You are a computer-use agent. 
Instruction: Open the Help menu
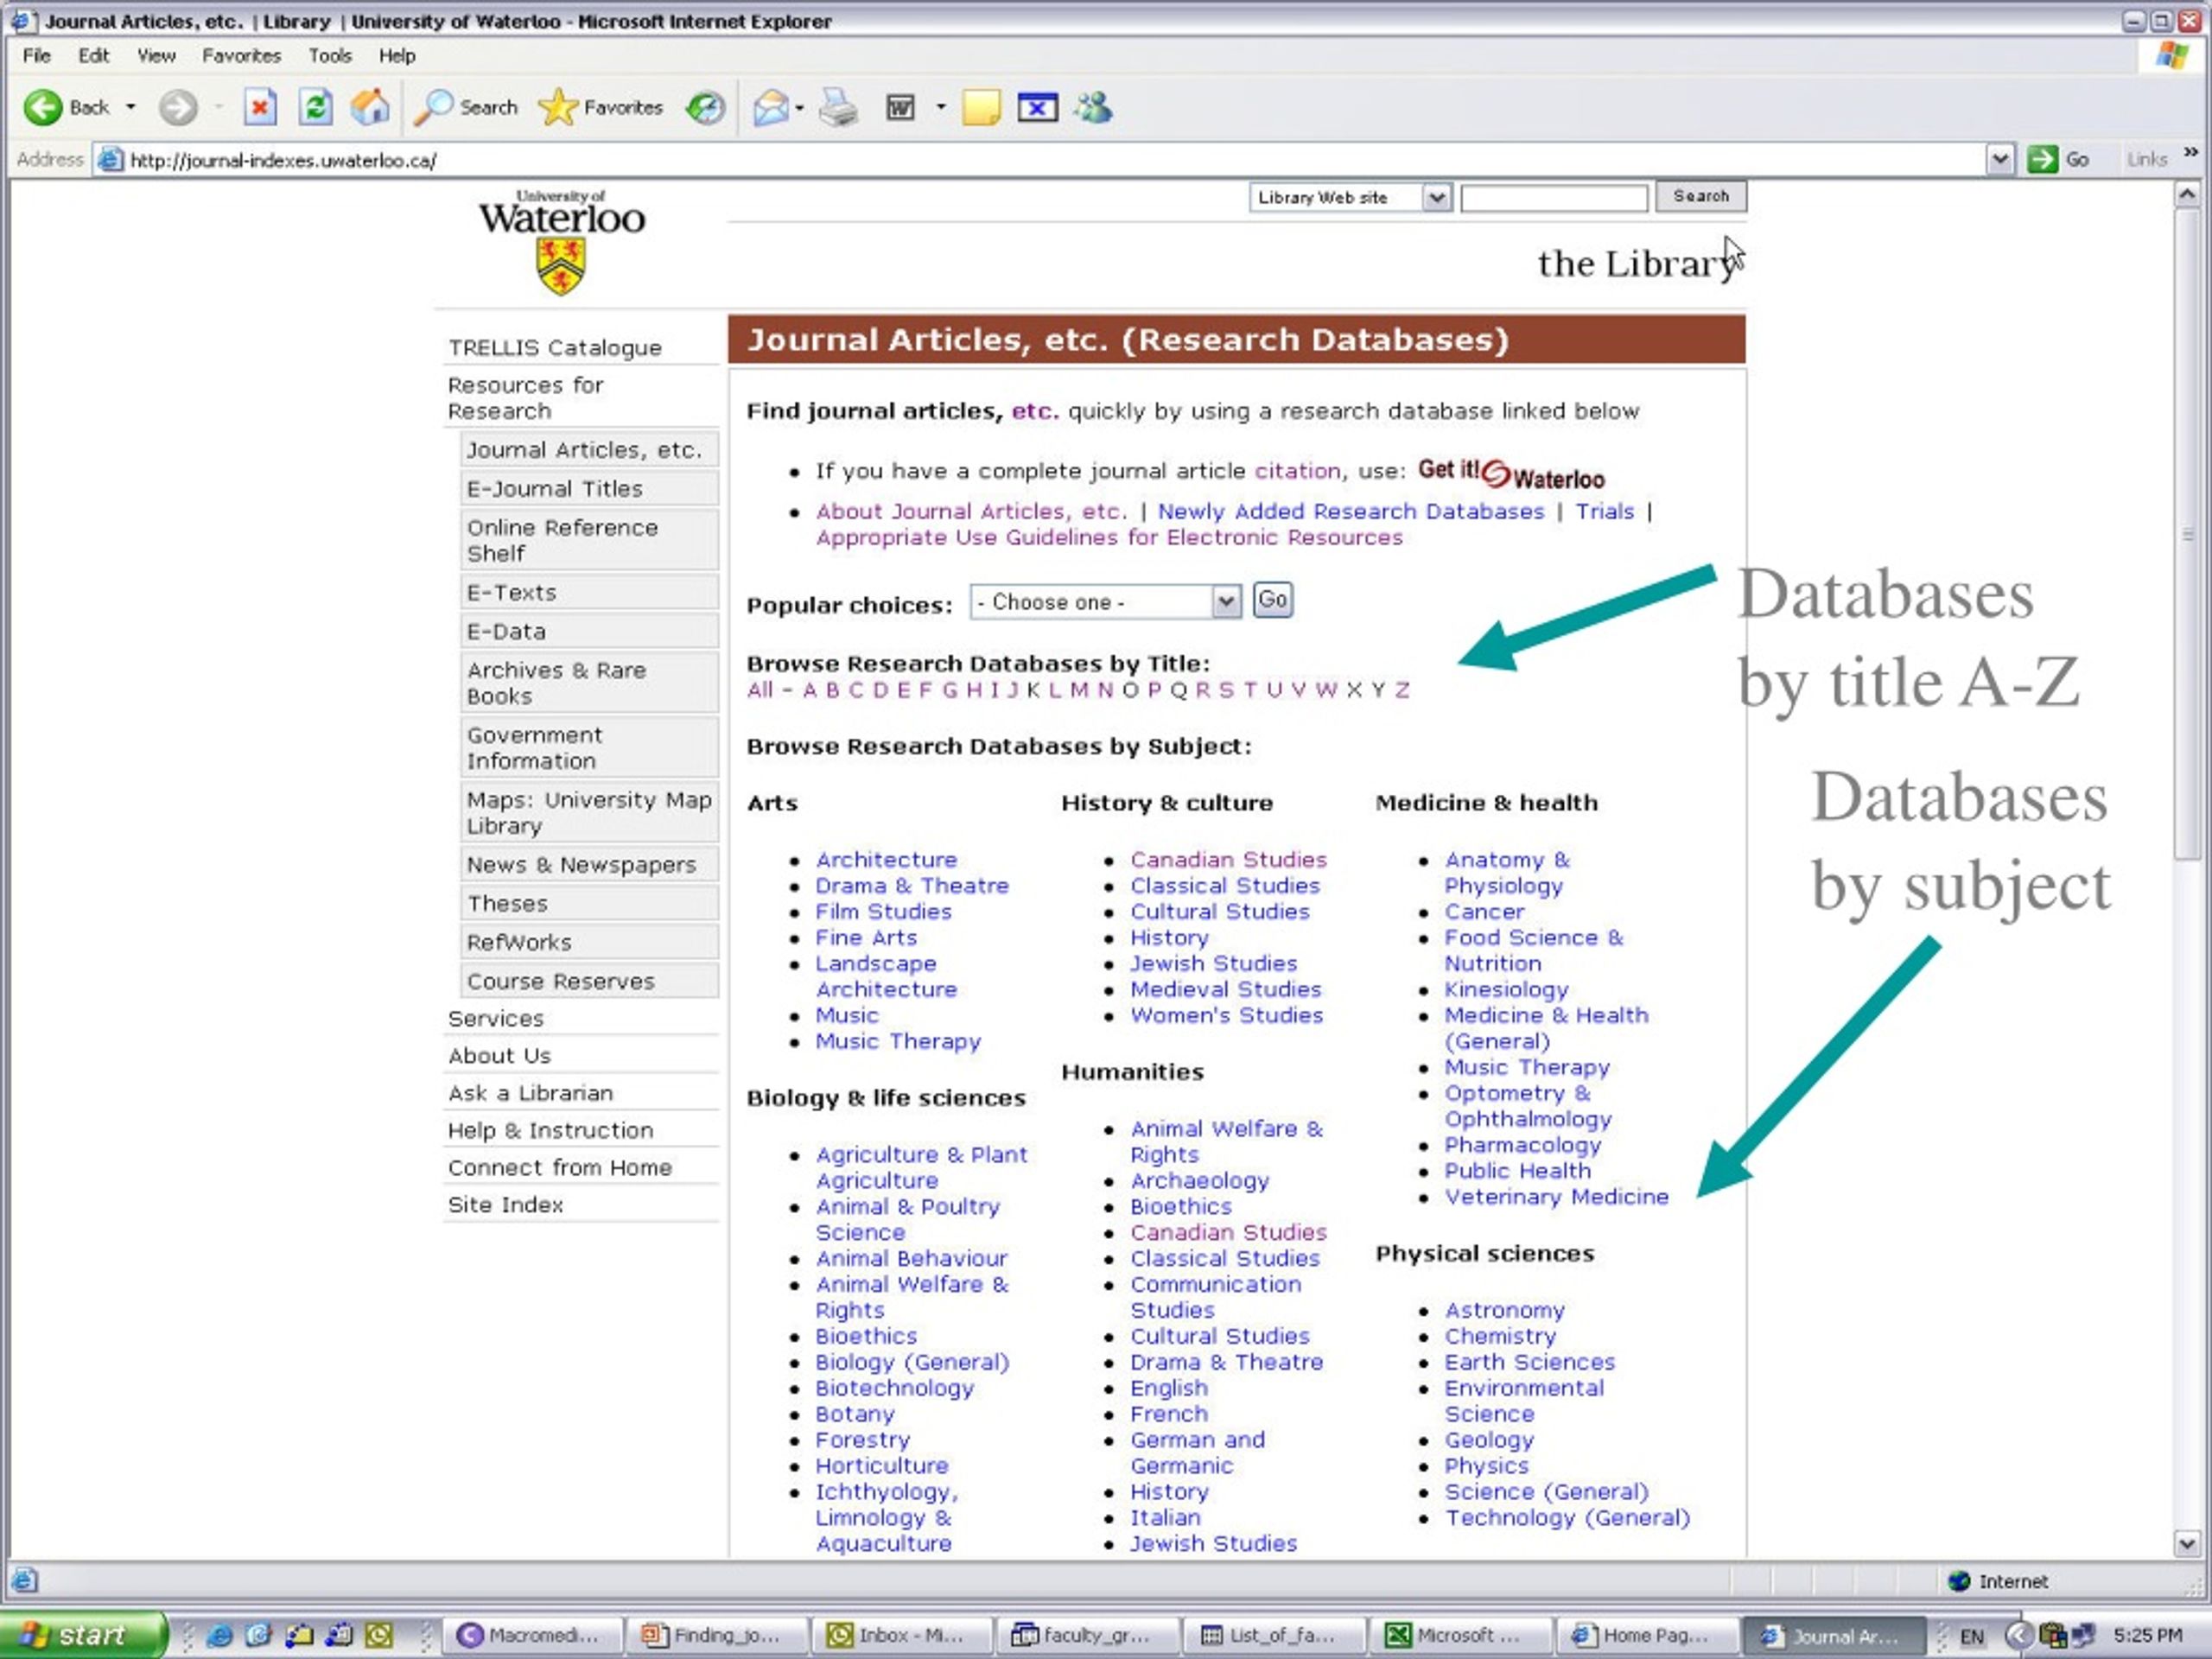click(397, 56)
